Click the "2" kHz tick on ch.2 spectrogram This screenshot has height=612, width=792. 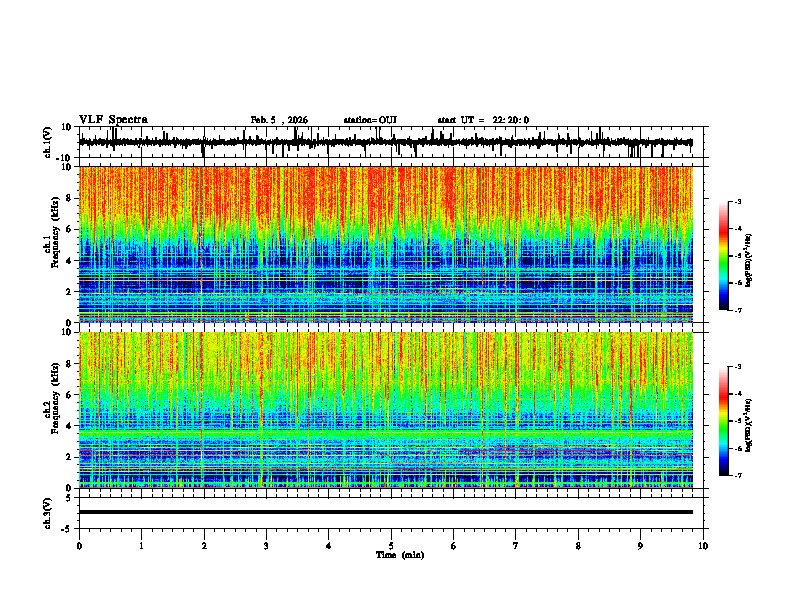(70, 457)
